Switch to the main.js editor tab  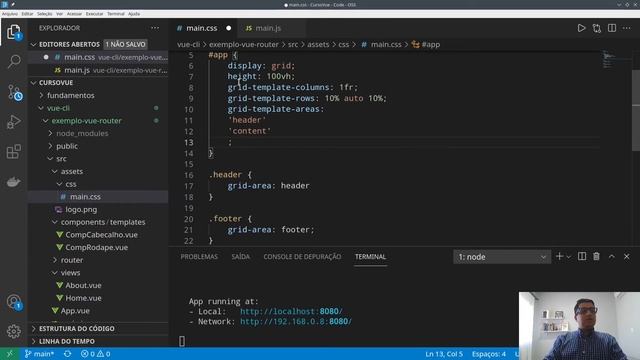click(268, 28)
